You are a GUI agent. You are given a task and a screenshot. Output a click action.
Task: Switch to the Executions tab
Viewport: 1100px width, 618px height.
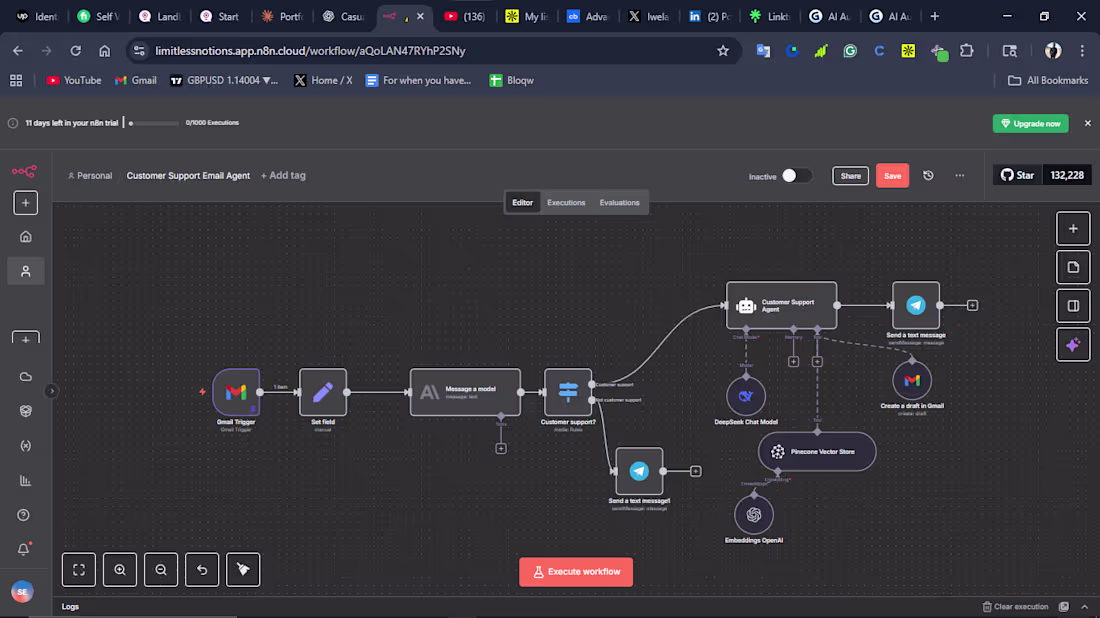click(x=566, y=202)
